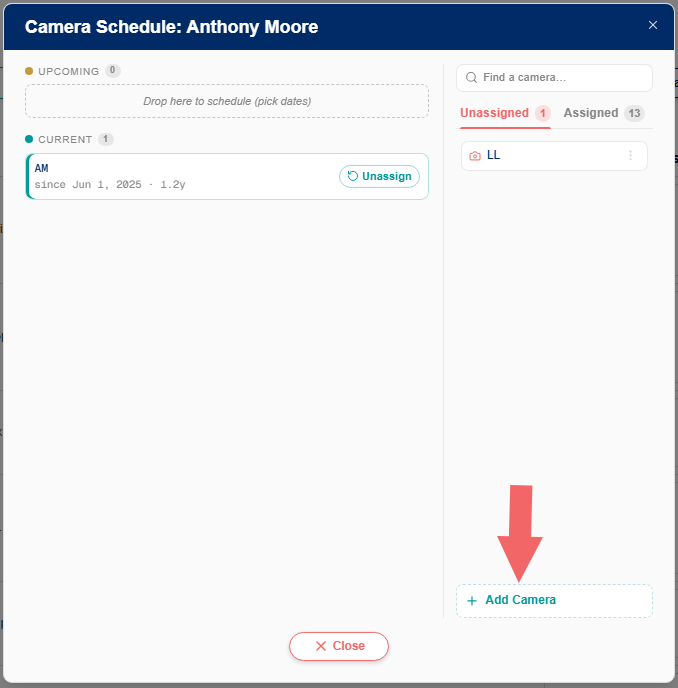
Task: Click the magnifier icon in camera search
Action: tap(471, 78)
